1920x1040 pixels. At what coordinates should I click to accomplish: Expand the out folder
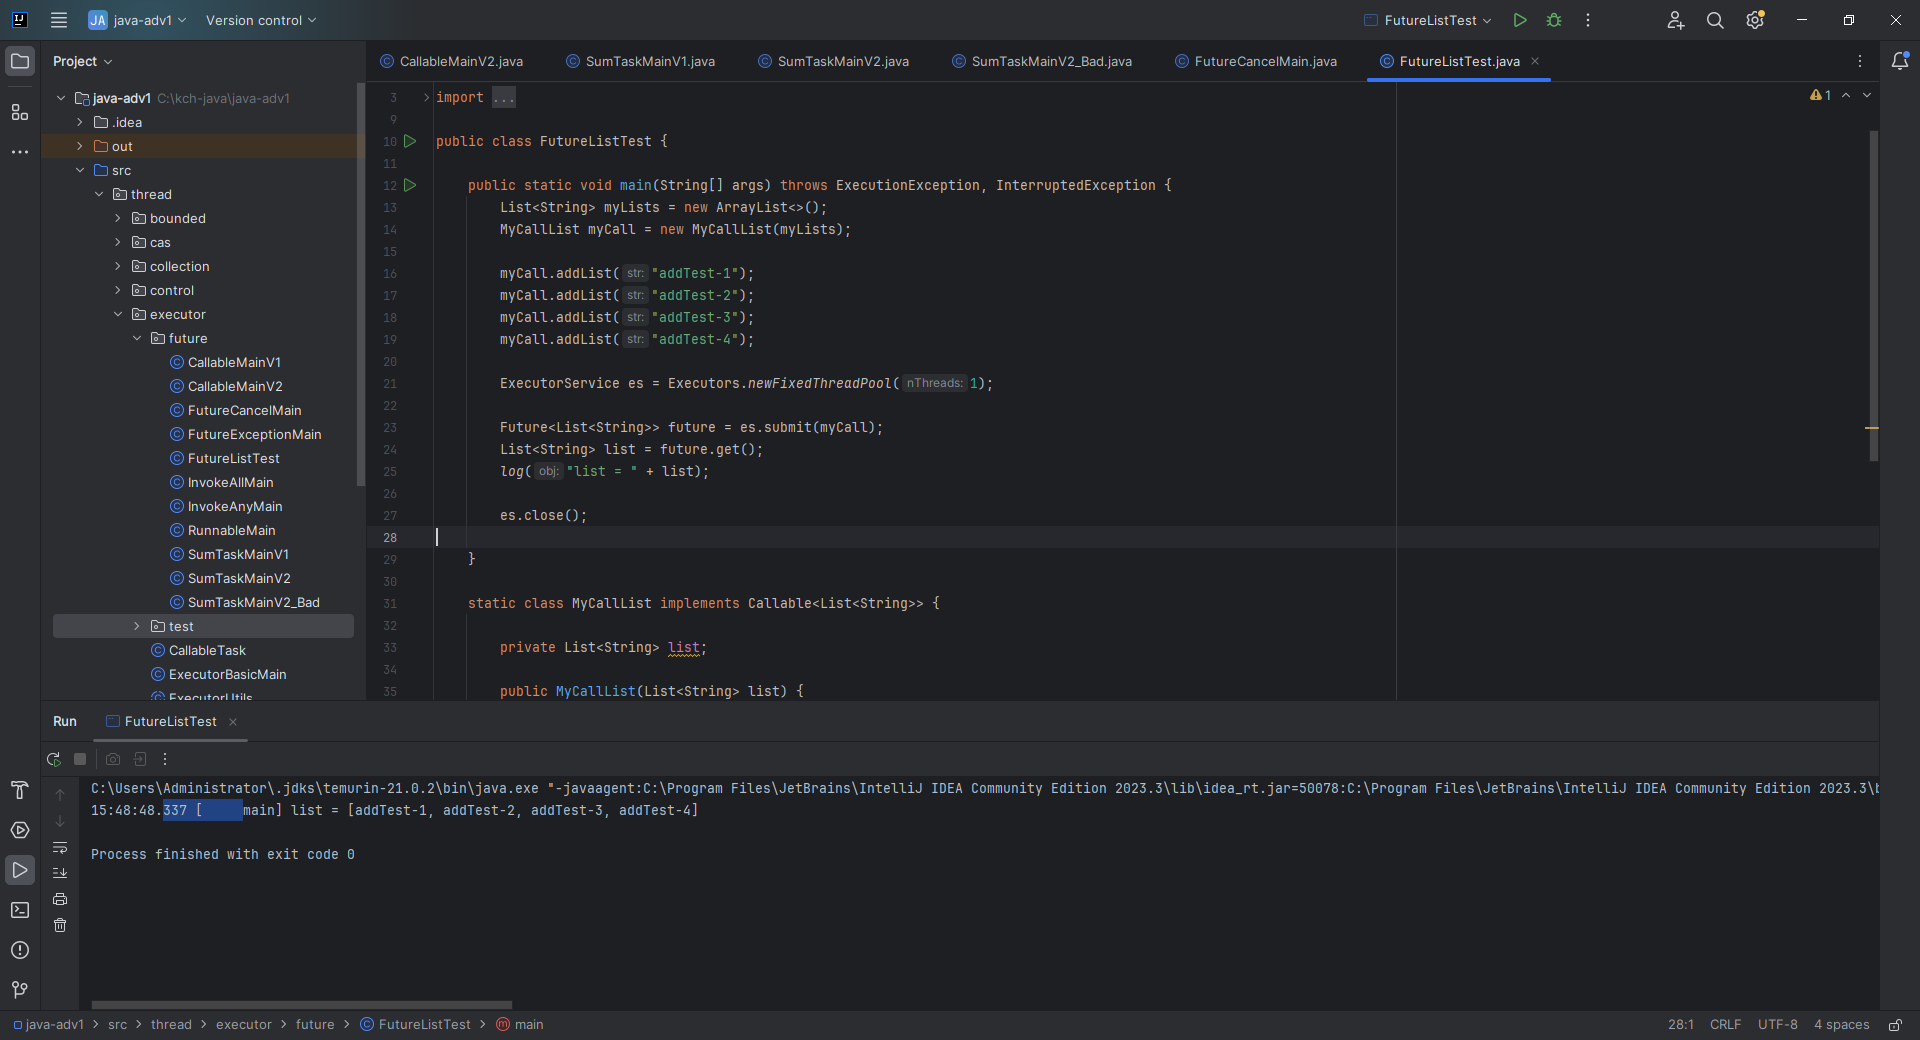click(80, 146)
